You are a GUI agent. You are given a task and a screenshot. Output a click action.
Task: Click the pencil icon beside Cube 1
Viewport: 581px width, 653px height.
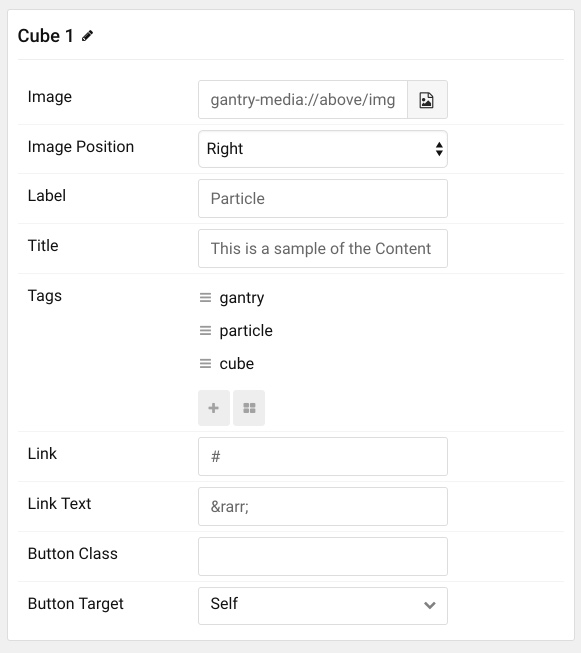87,36
